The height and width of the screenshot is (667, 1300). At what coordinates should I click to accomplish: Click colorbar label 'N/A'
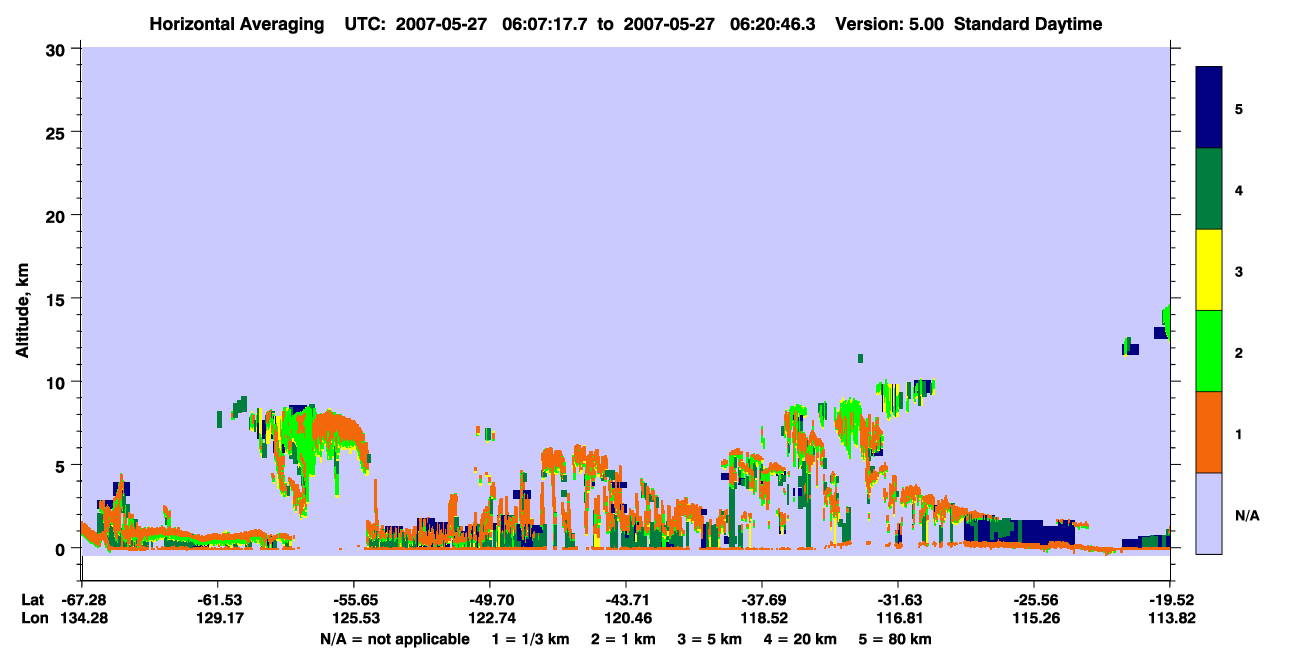pyautogui.click(x=1246, y=515)
